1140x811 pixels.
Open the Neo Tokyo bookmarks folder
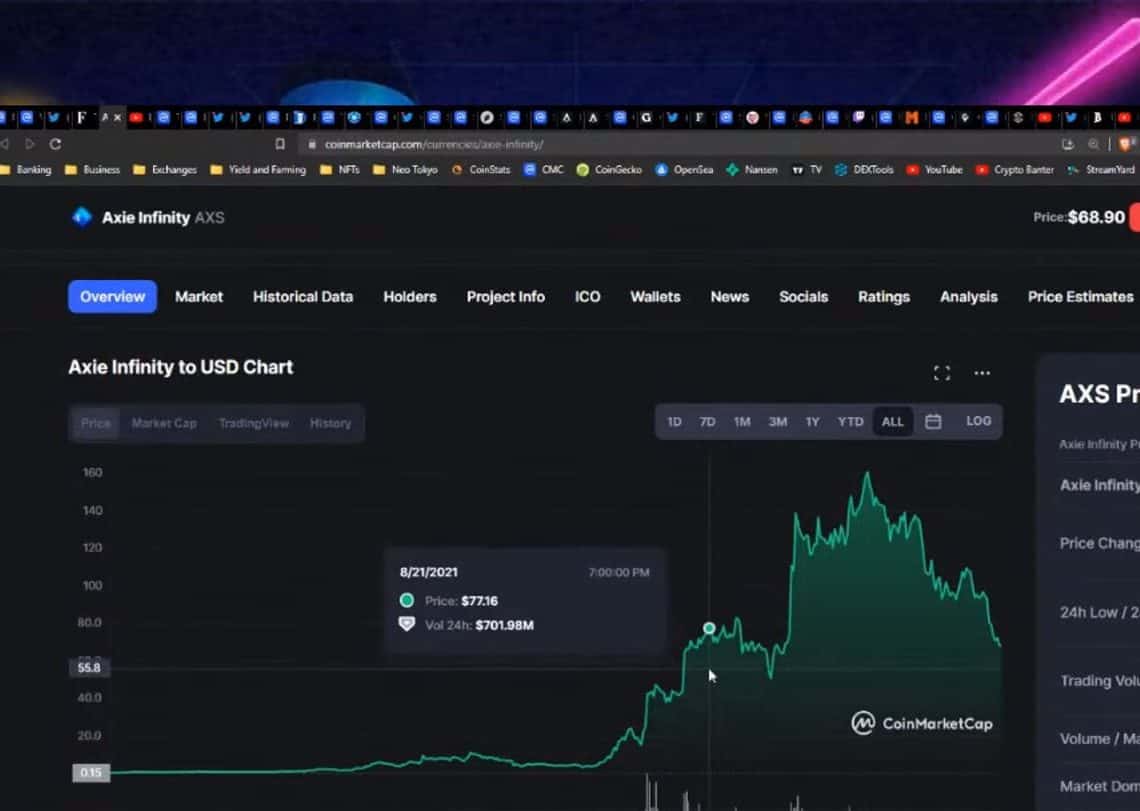click(406, 169)
